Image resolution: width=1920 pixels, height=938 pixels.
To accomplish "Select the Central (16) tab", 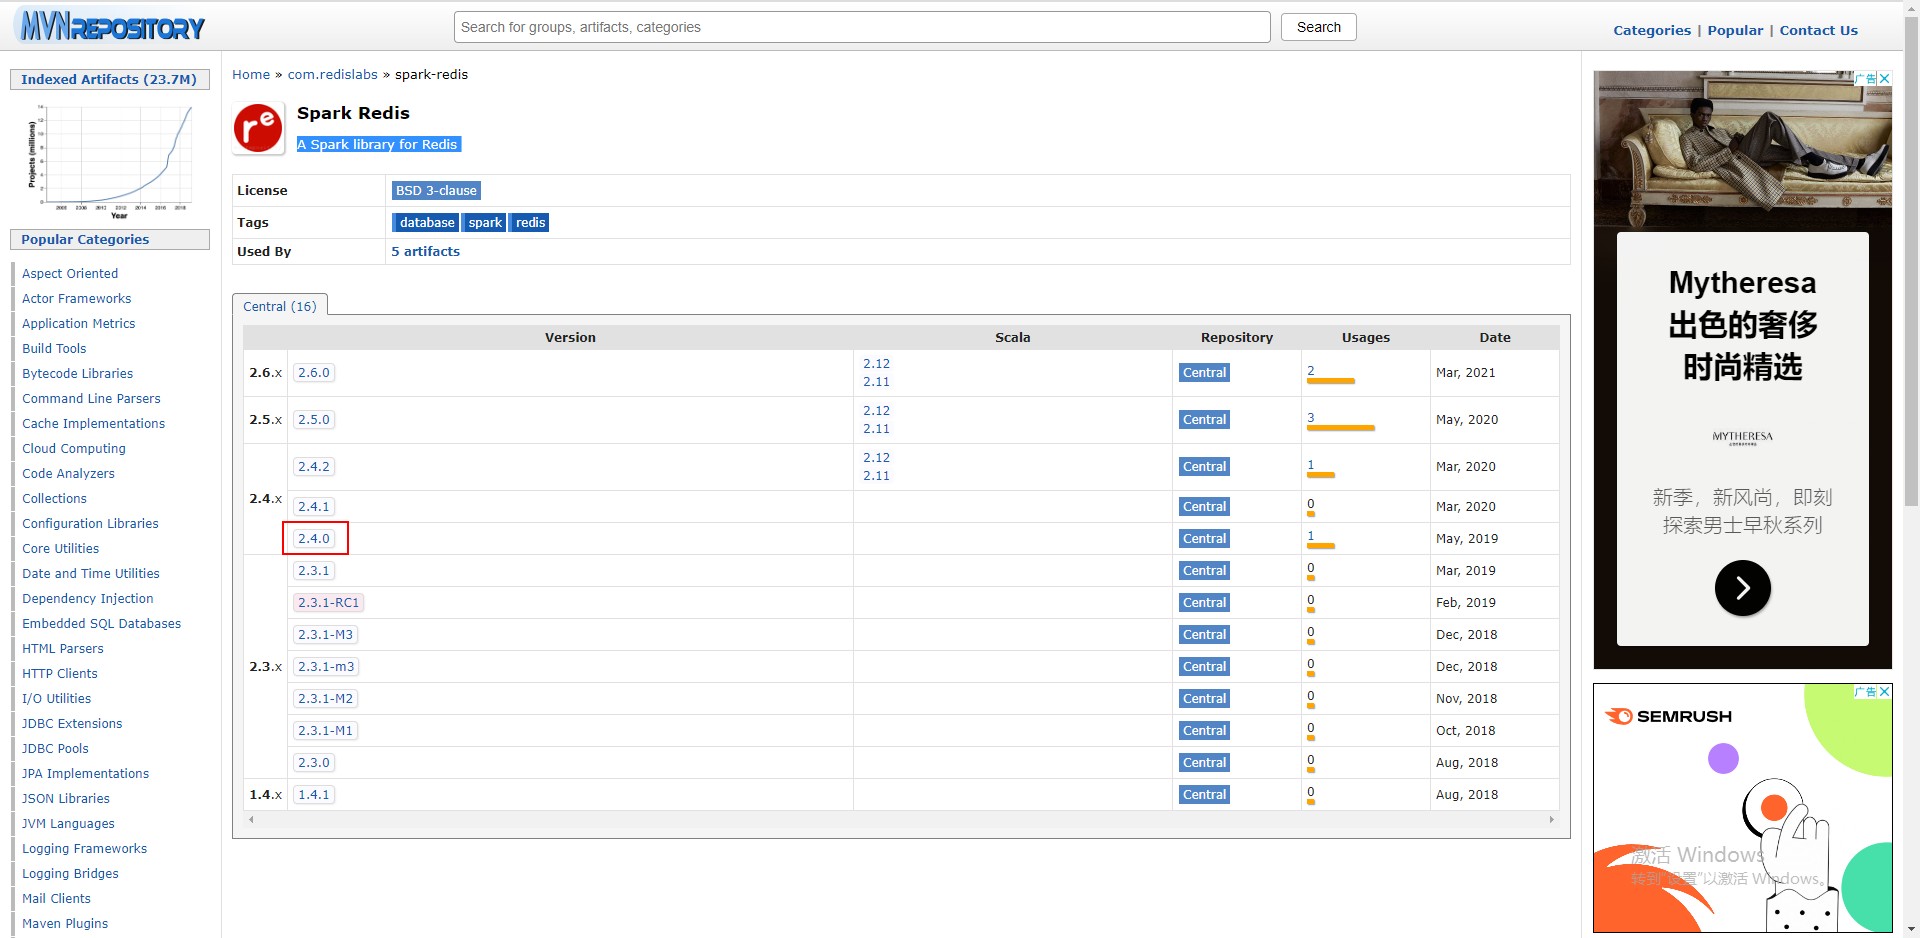I will coord(280,306).
